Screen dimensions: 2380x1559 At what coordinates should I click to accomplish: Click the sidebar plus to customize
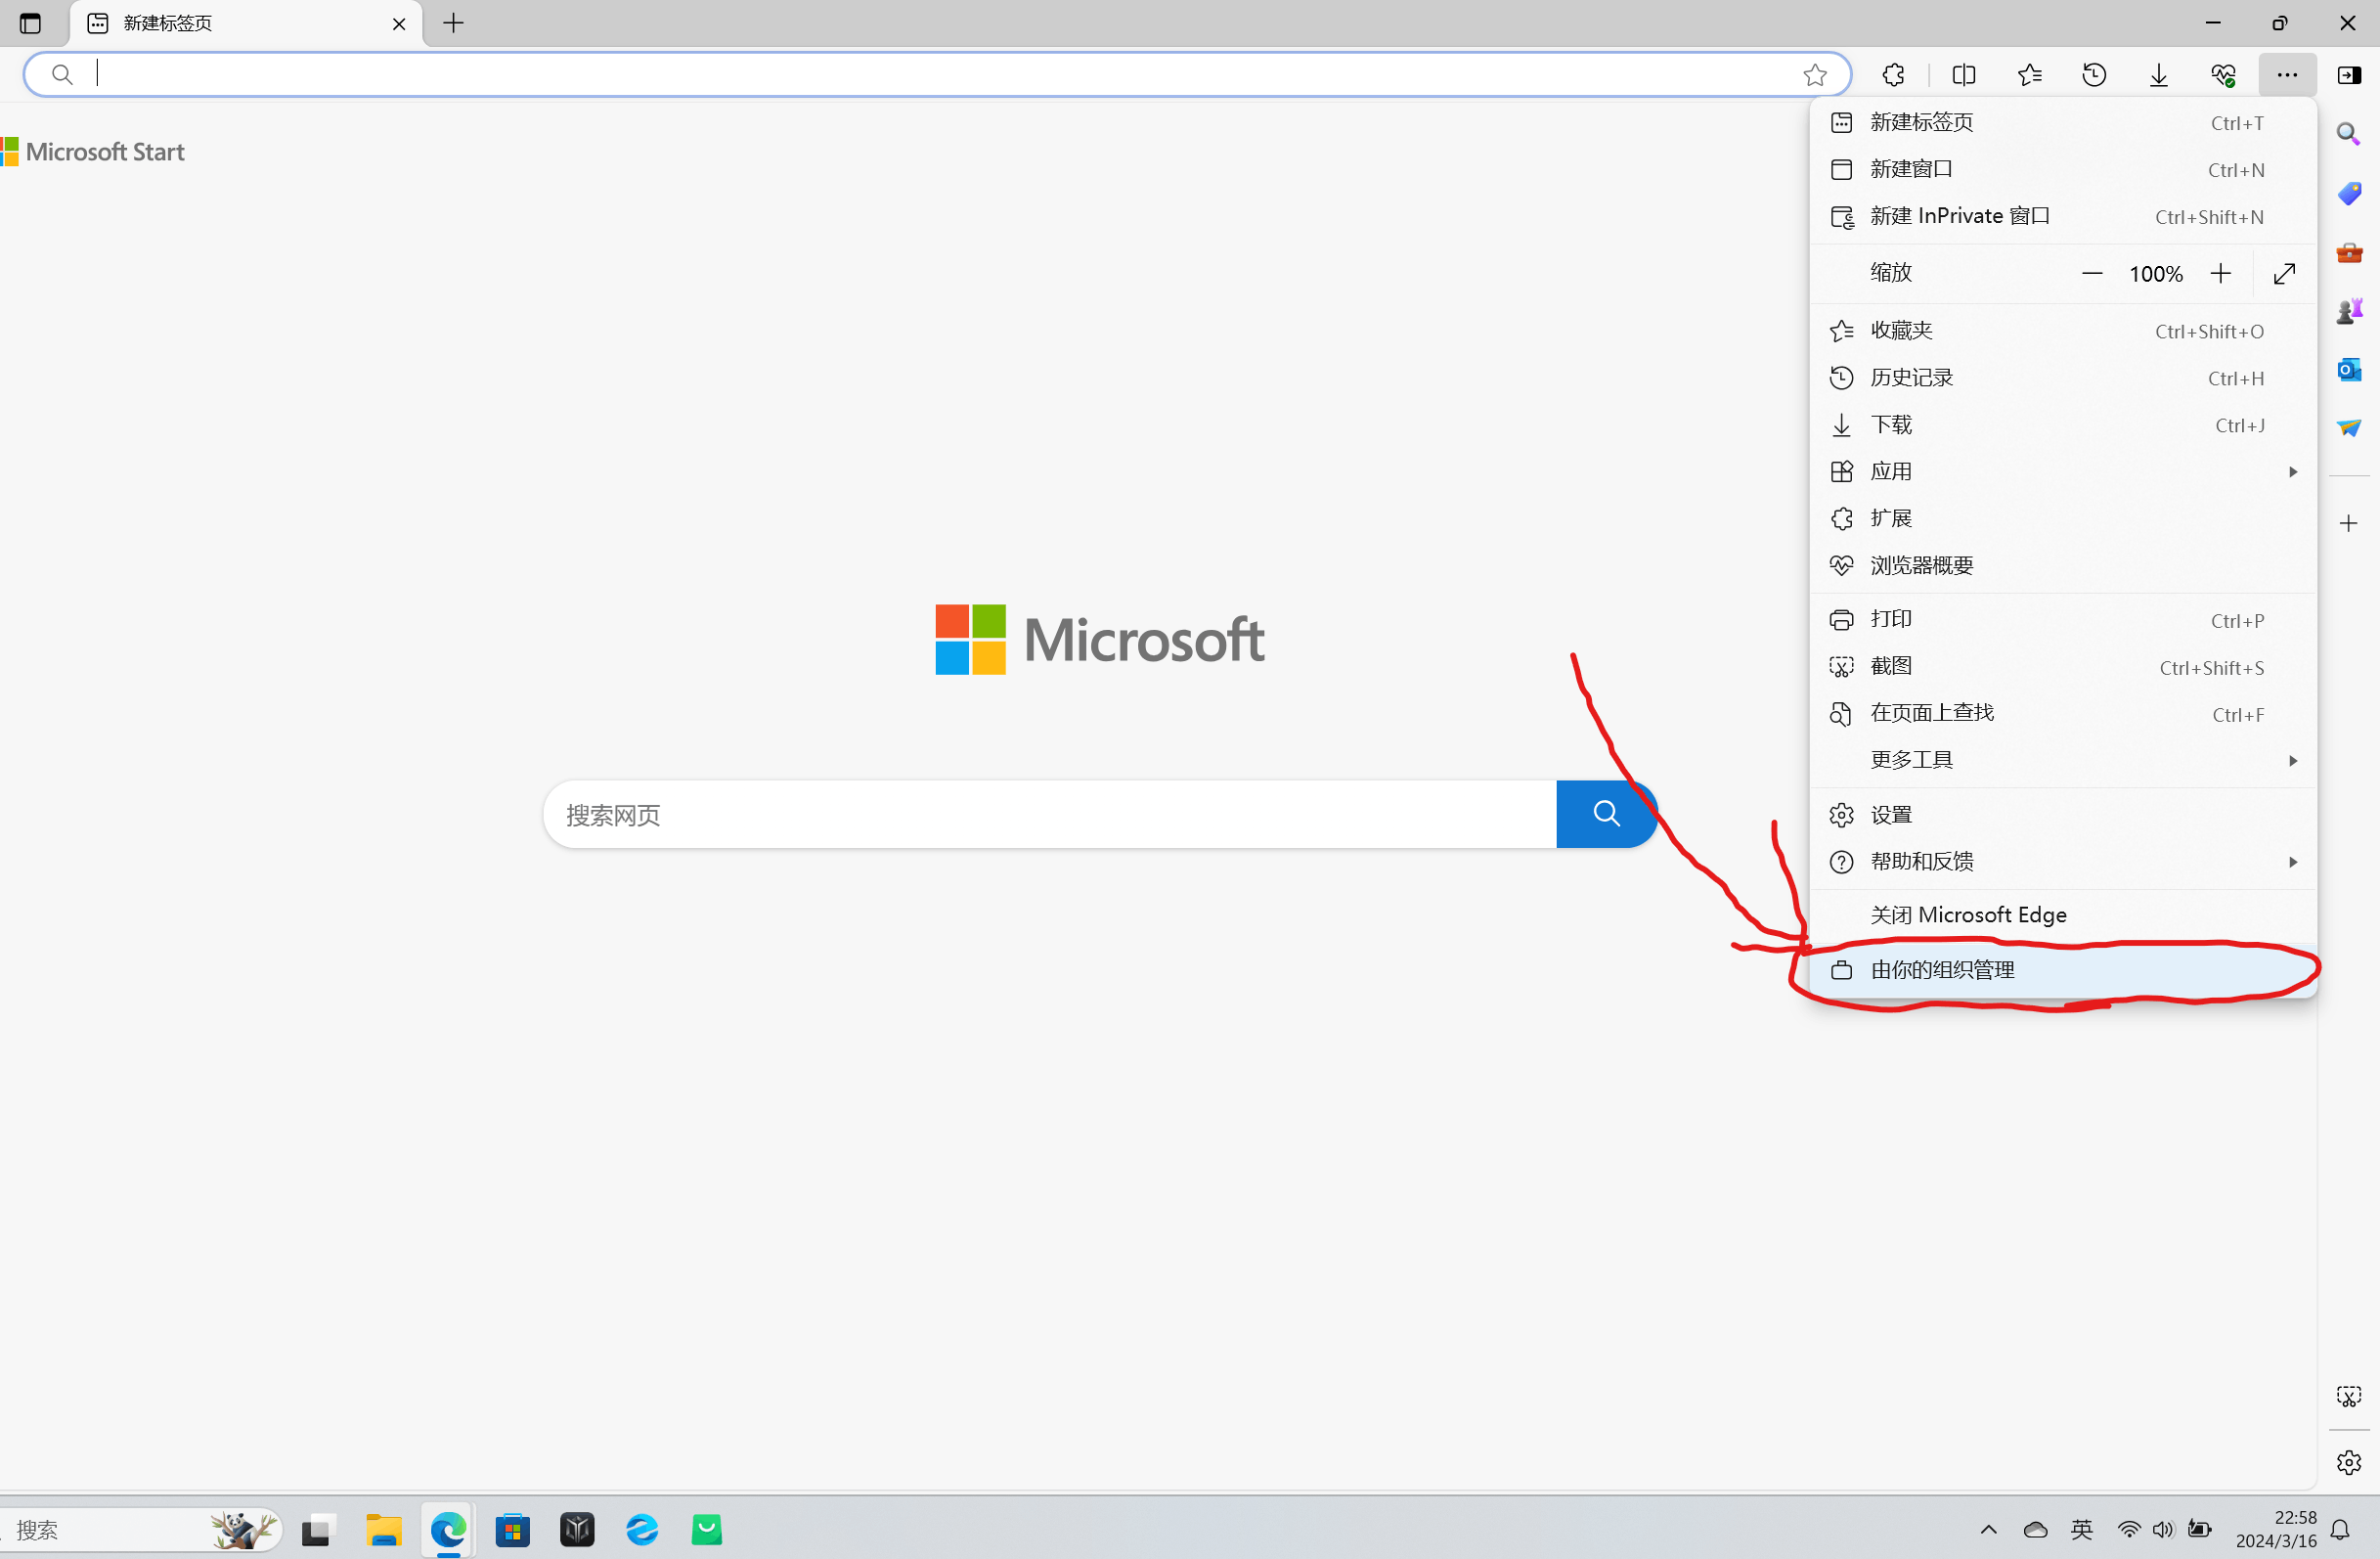tap(2348, 523)
